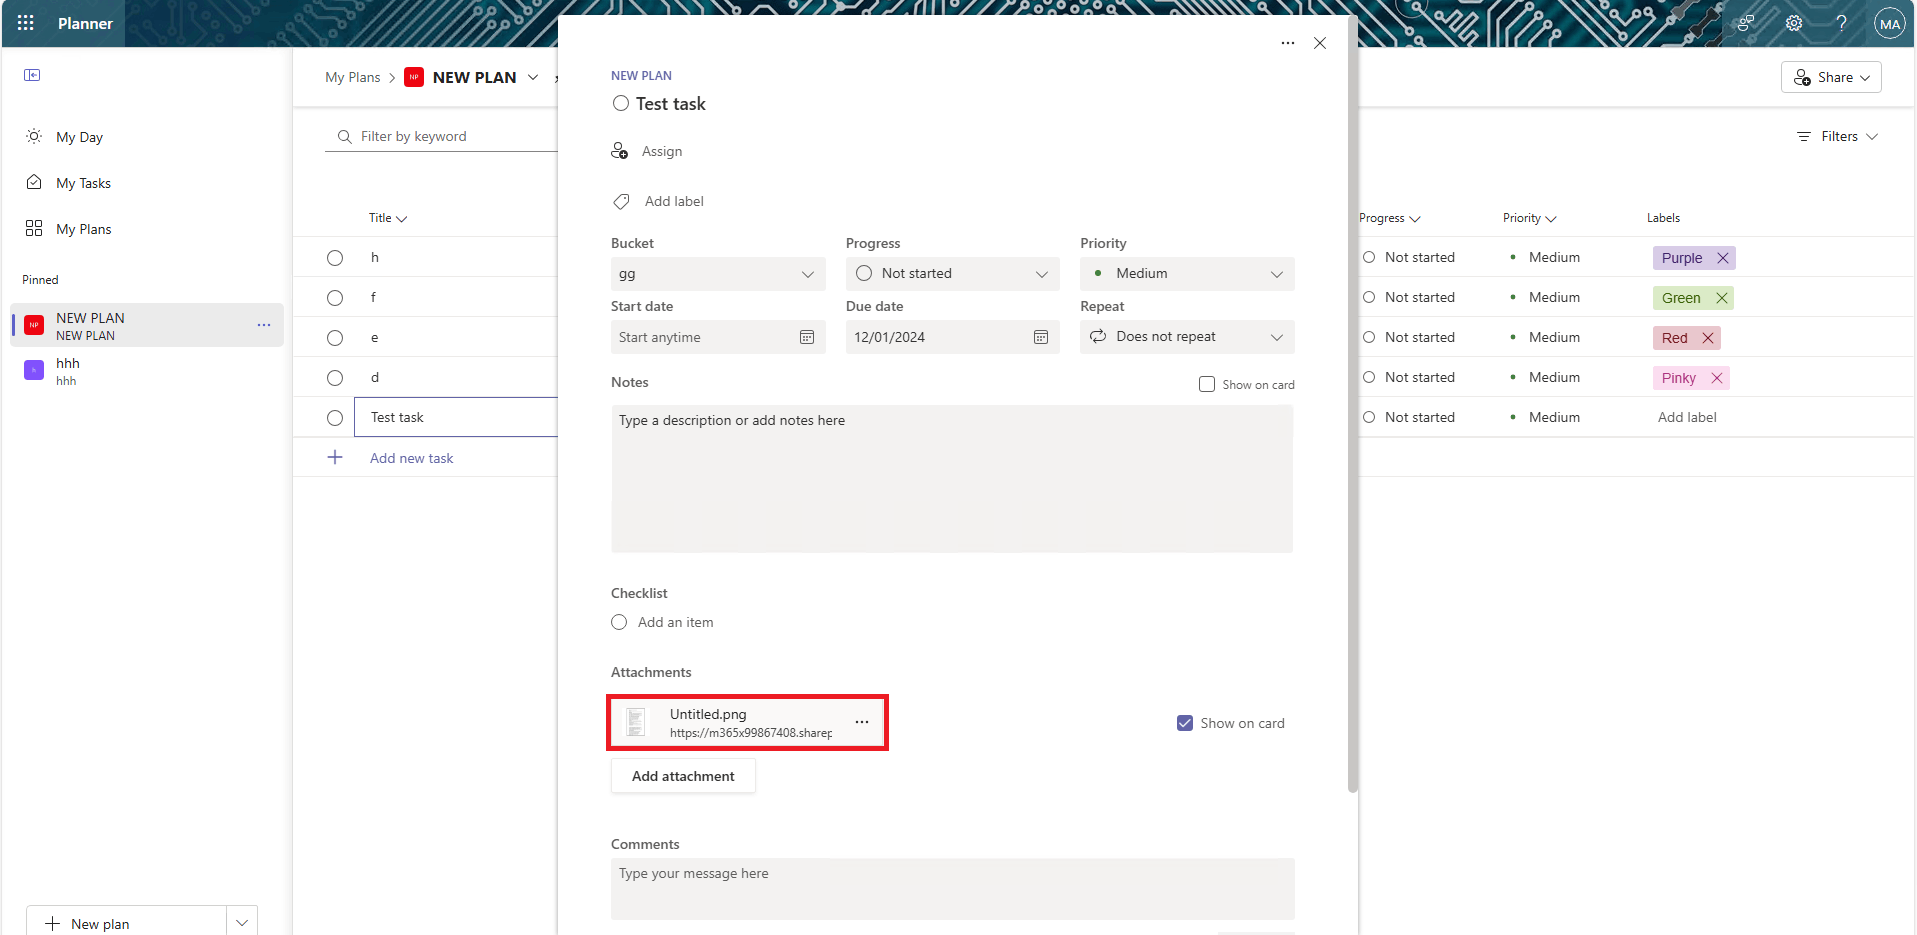Viewport: 1917px width, 935px height.
Task: Open Settings via the gear icon
Action: (x=1793, y=23)
